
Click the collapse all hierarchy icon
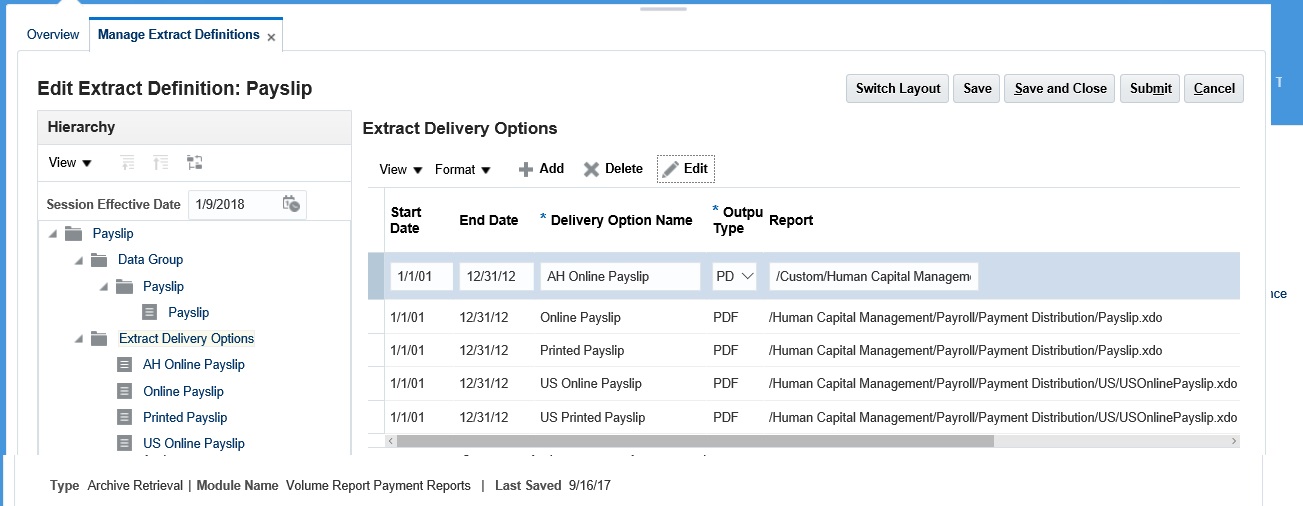[x=160, y=162]
